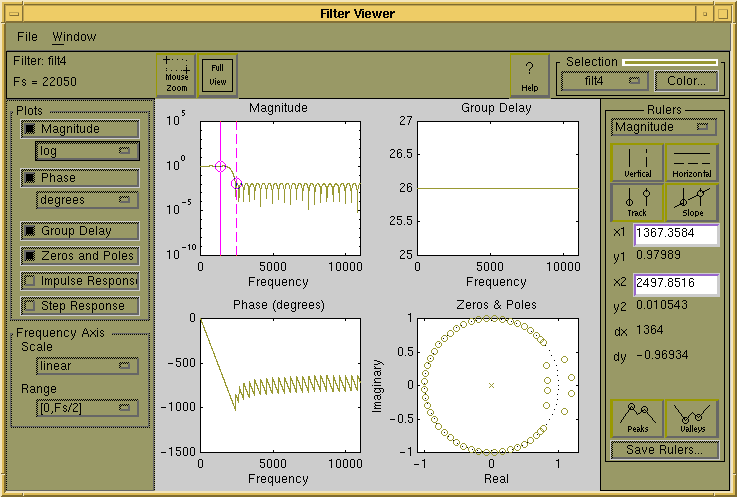Click Save Rulers... button
Screen dimensions: 737x497
point(665,450)
